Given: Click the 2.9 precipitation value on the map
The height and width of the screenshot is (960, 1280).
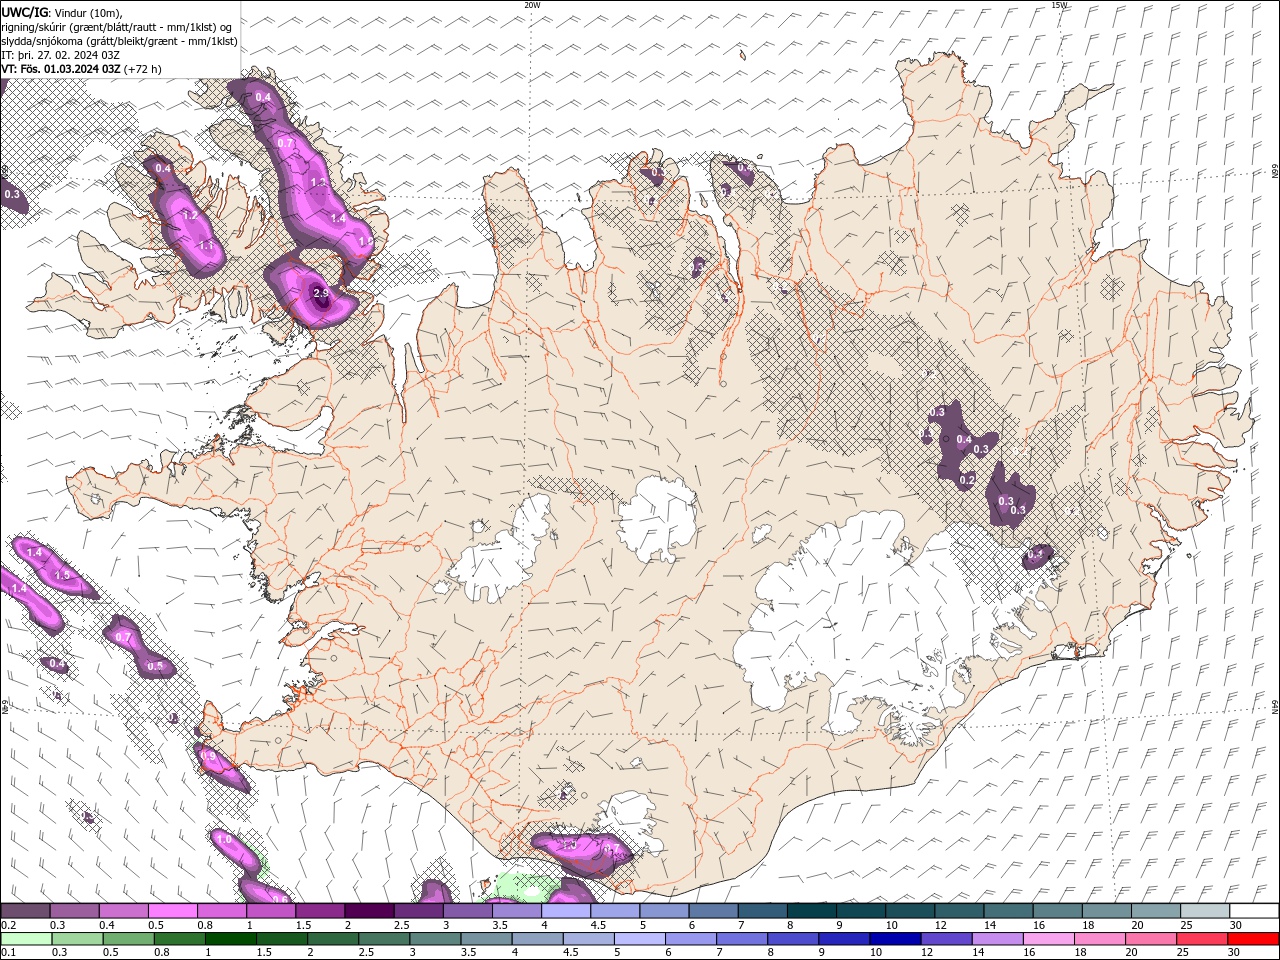Looking at the screenshot, I should point(321,293).
